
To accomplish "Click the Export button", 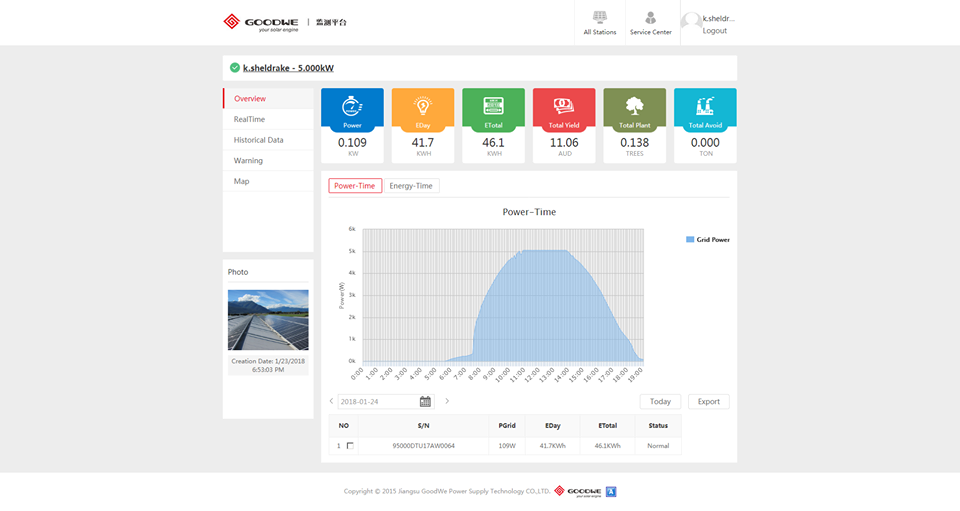I will [708, 402].
